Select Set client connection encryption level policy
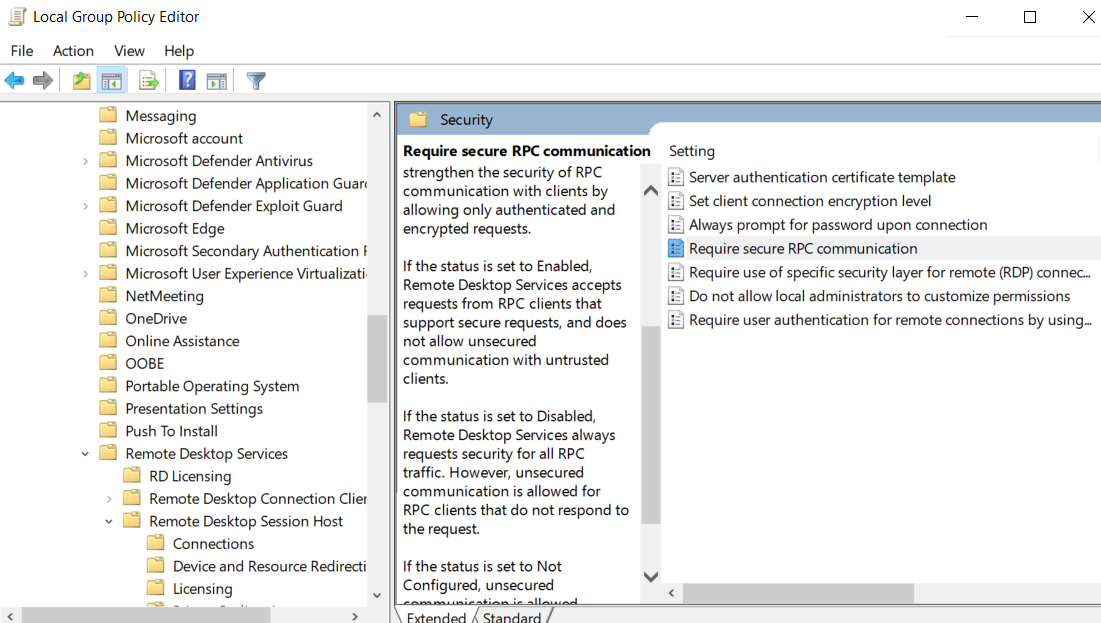 tap(809, 201)
